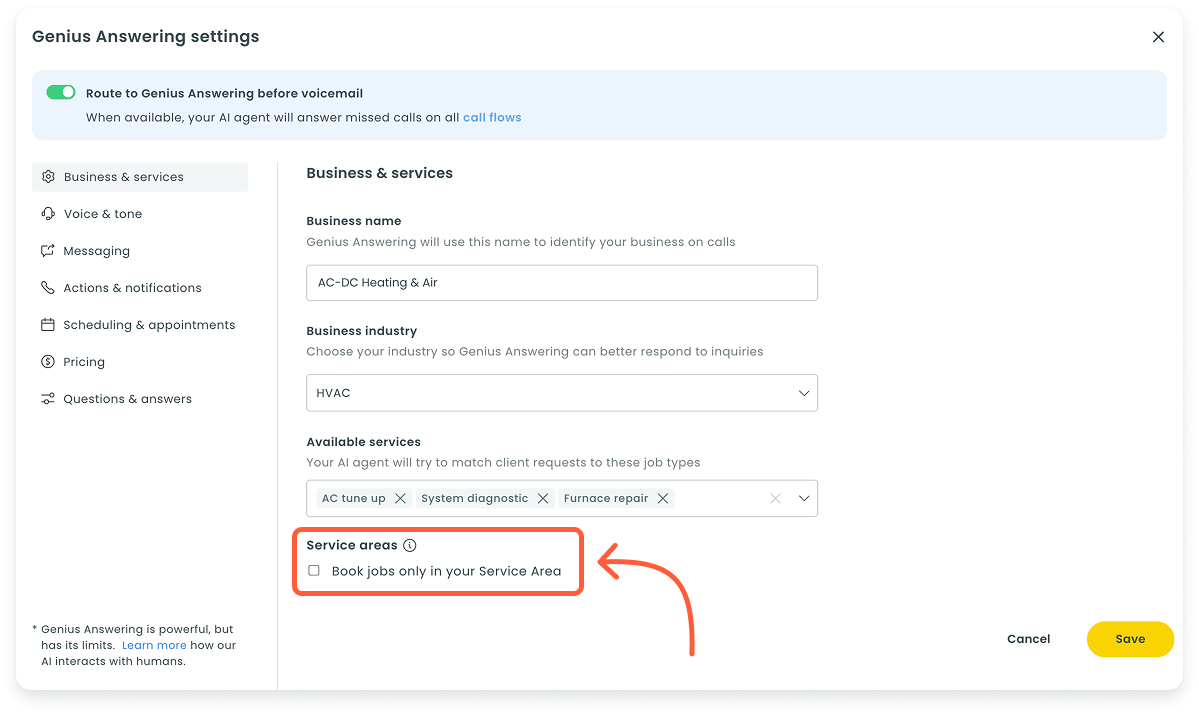1199x714 pixels.
Task: Go to Actions & notifications section
Action: [x=132, y=288]
